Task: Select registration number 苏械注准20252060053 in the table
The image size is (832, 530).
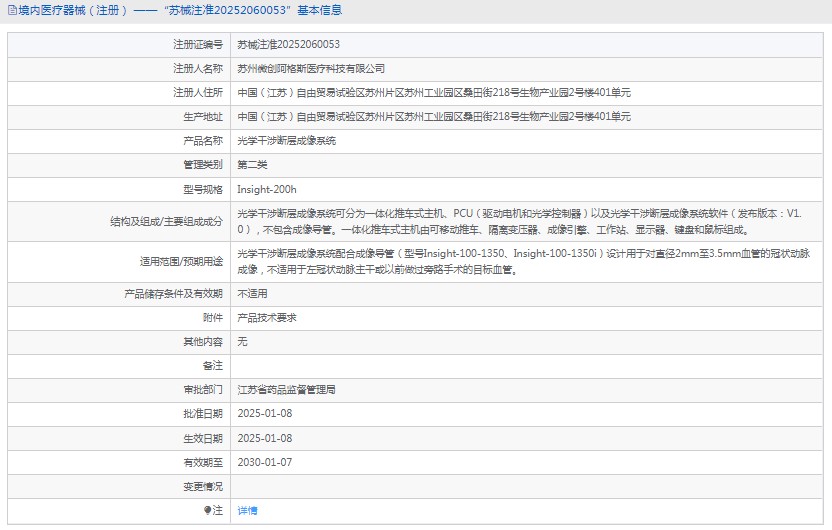Action: coord(288,45)
